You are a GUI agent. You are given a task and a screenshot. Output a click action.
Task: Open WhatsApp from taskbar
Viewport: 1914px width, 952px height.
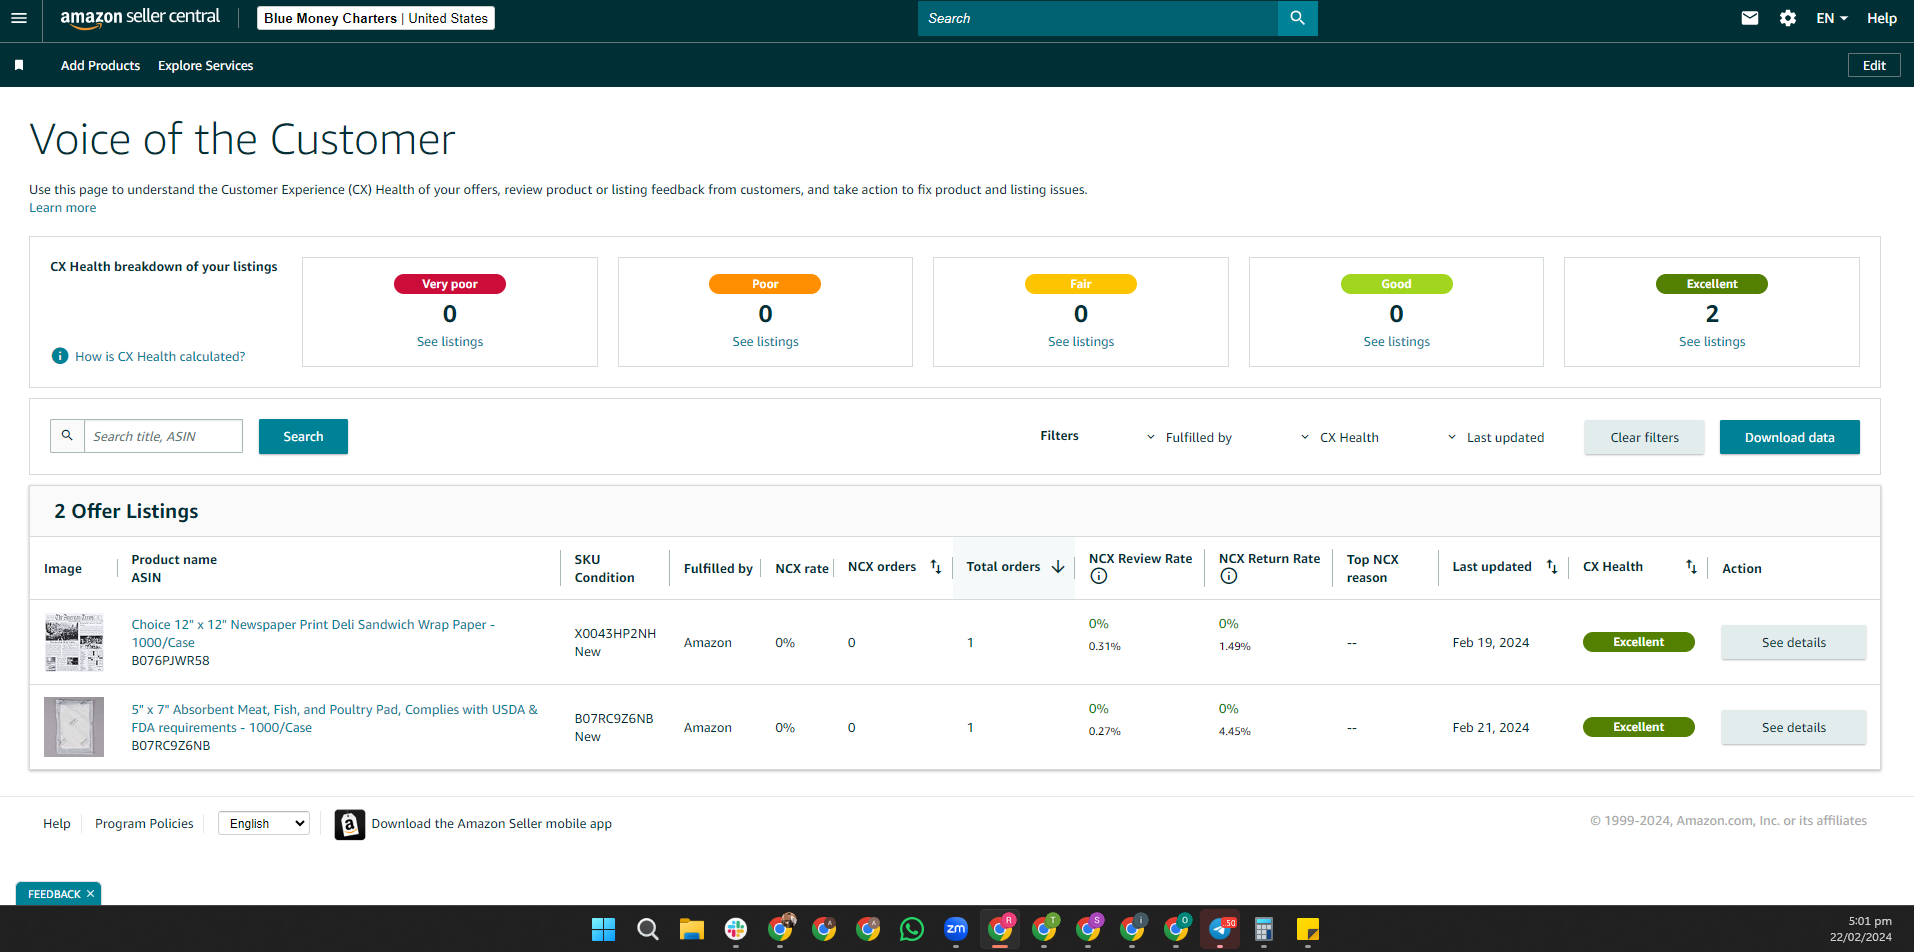912,929
